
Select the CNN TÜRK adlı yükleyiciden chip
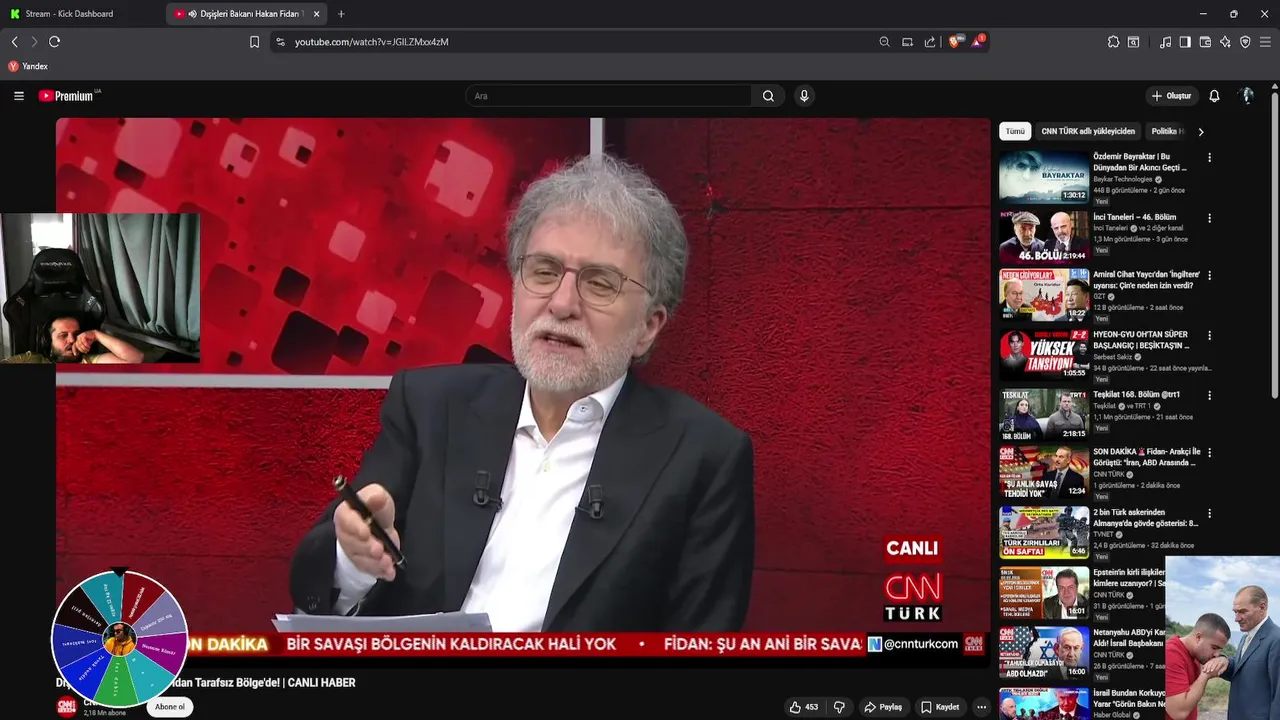coord(1088,131)
